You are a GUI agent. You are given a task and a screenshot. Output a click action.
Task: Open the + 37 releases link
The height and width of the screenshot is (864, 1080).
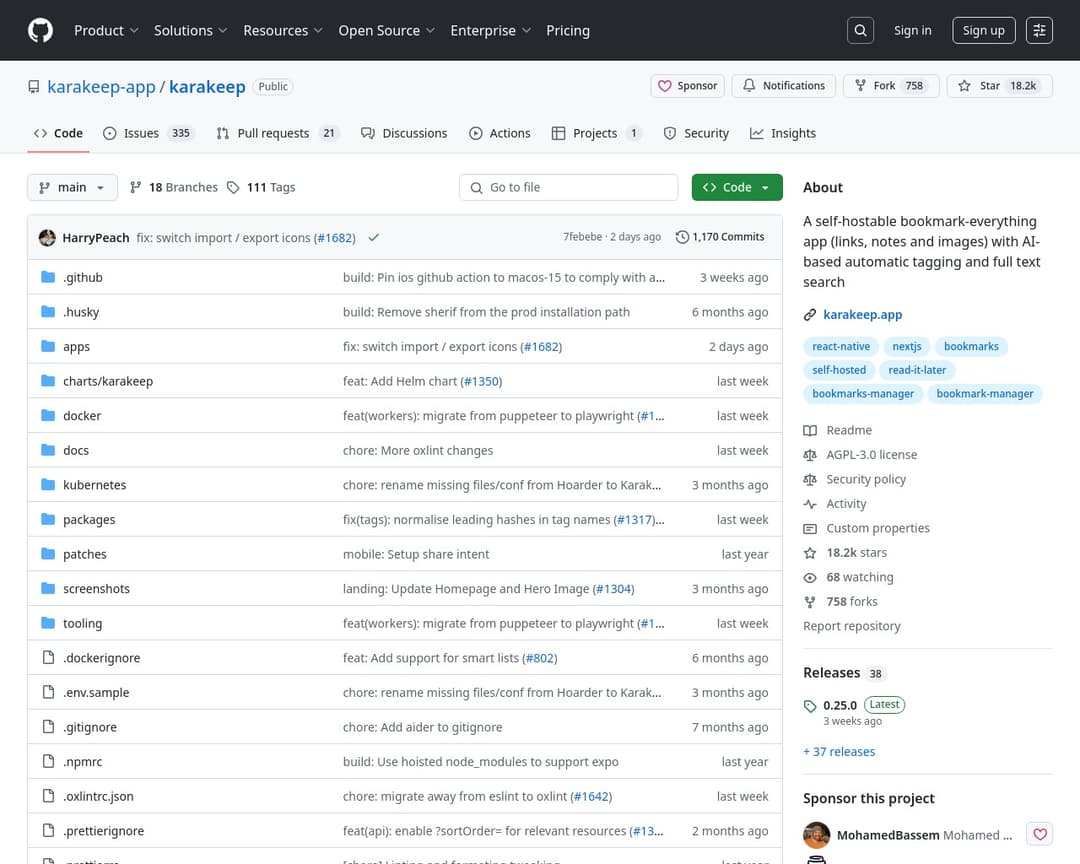pyautogui.click(x=839, y=752)
